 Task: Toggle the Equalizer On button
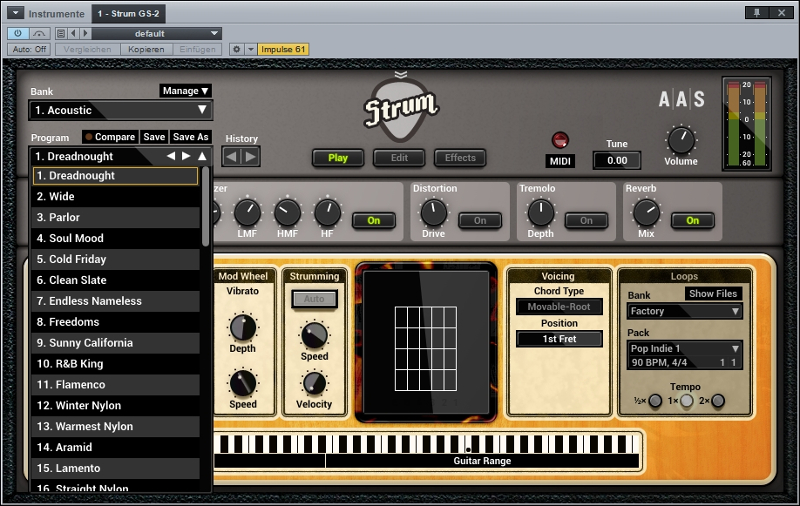pos(373,220)
